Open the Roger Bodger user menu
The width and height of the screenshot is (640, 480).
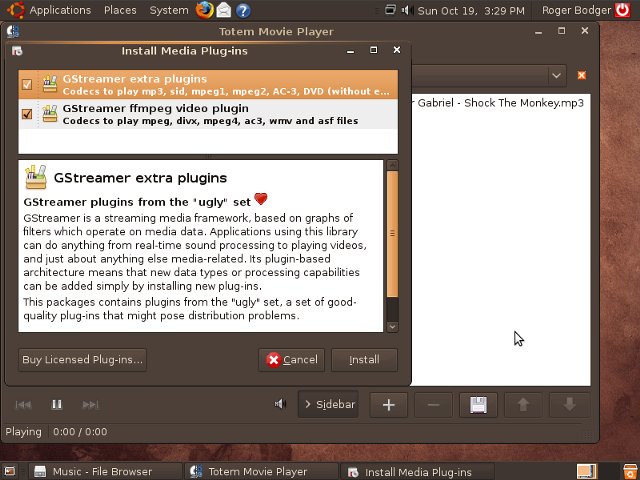click(576, 10)
